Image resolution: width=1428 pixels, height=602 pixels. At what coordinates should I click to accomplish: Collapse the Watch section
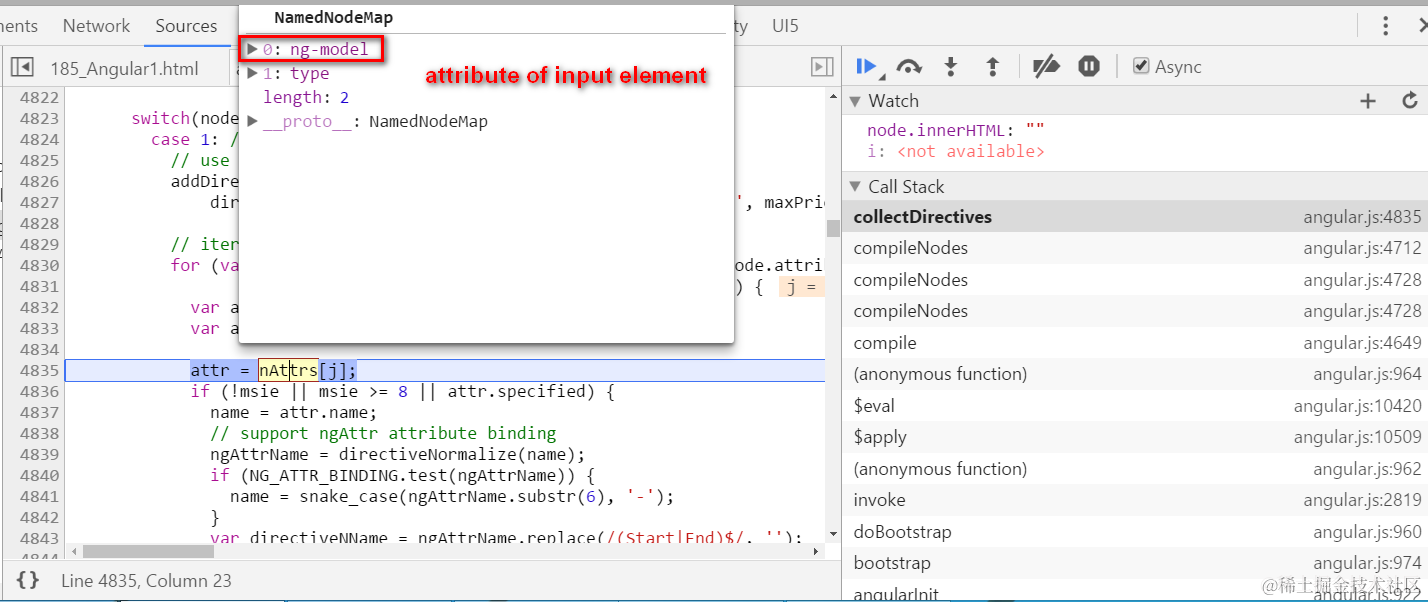click(855, 101)
